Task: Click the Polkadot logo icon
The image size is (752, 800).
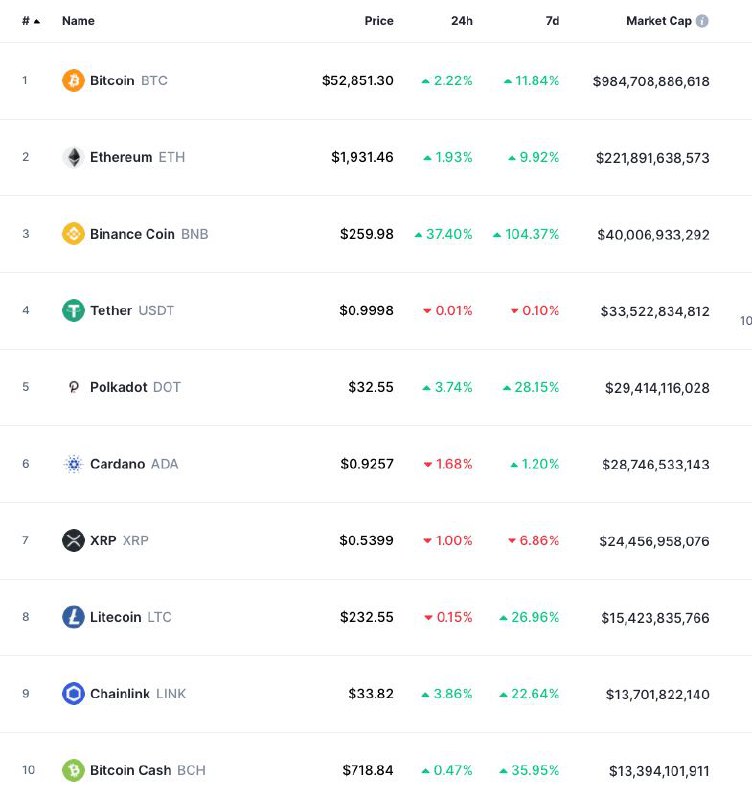Action: coord(73,387)
